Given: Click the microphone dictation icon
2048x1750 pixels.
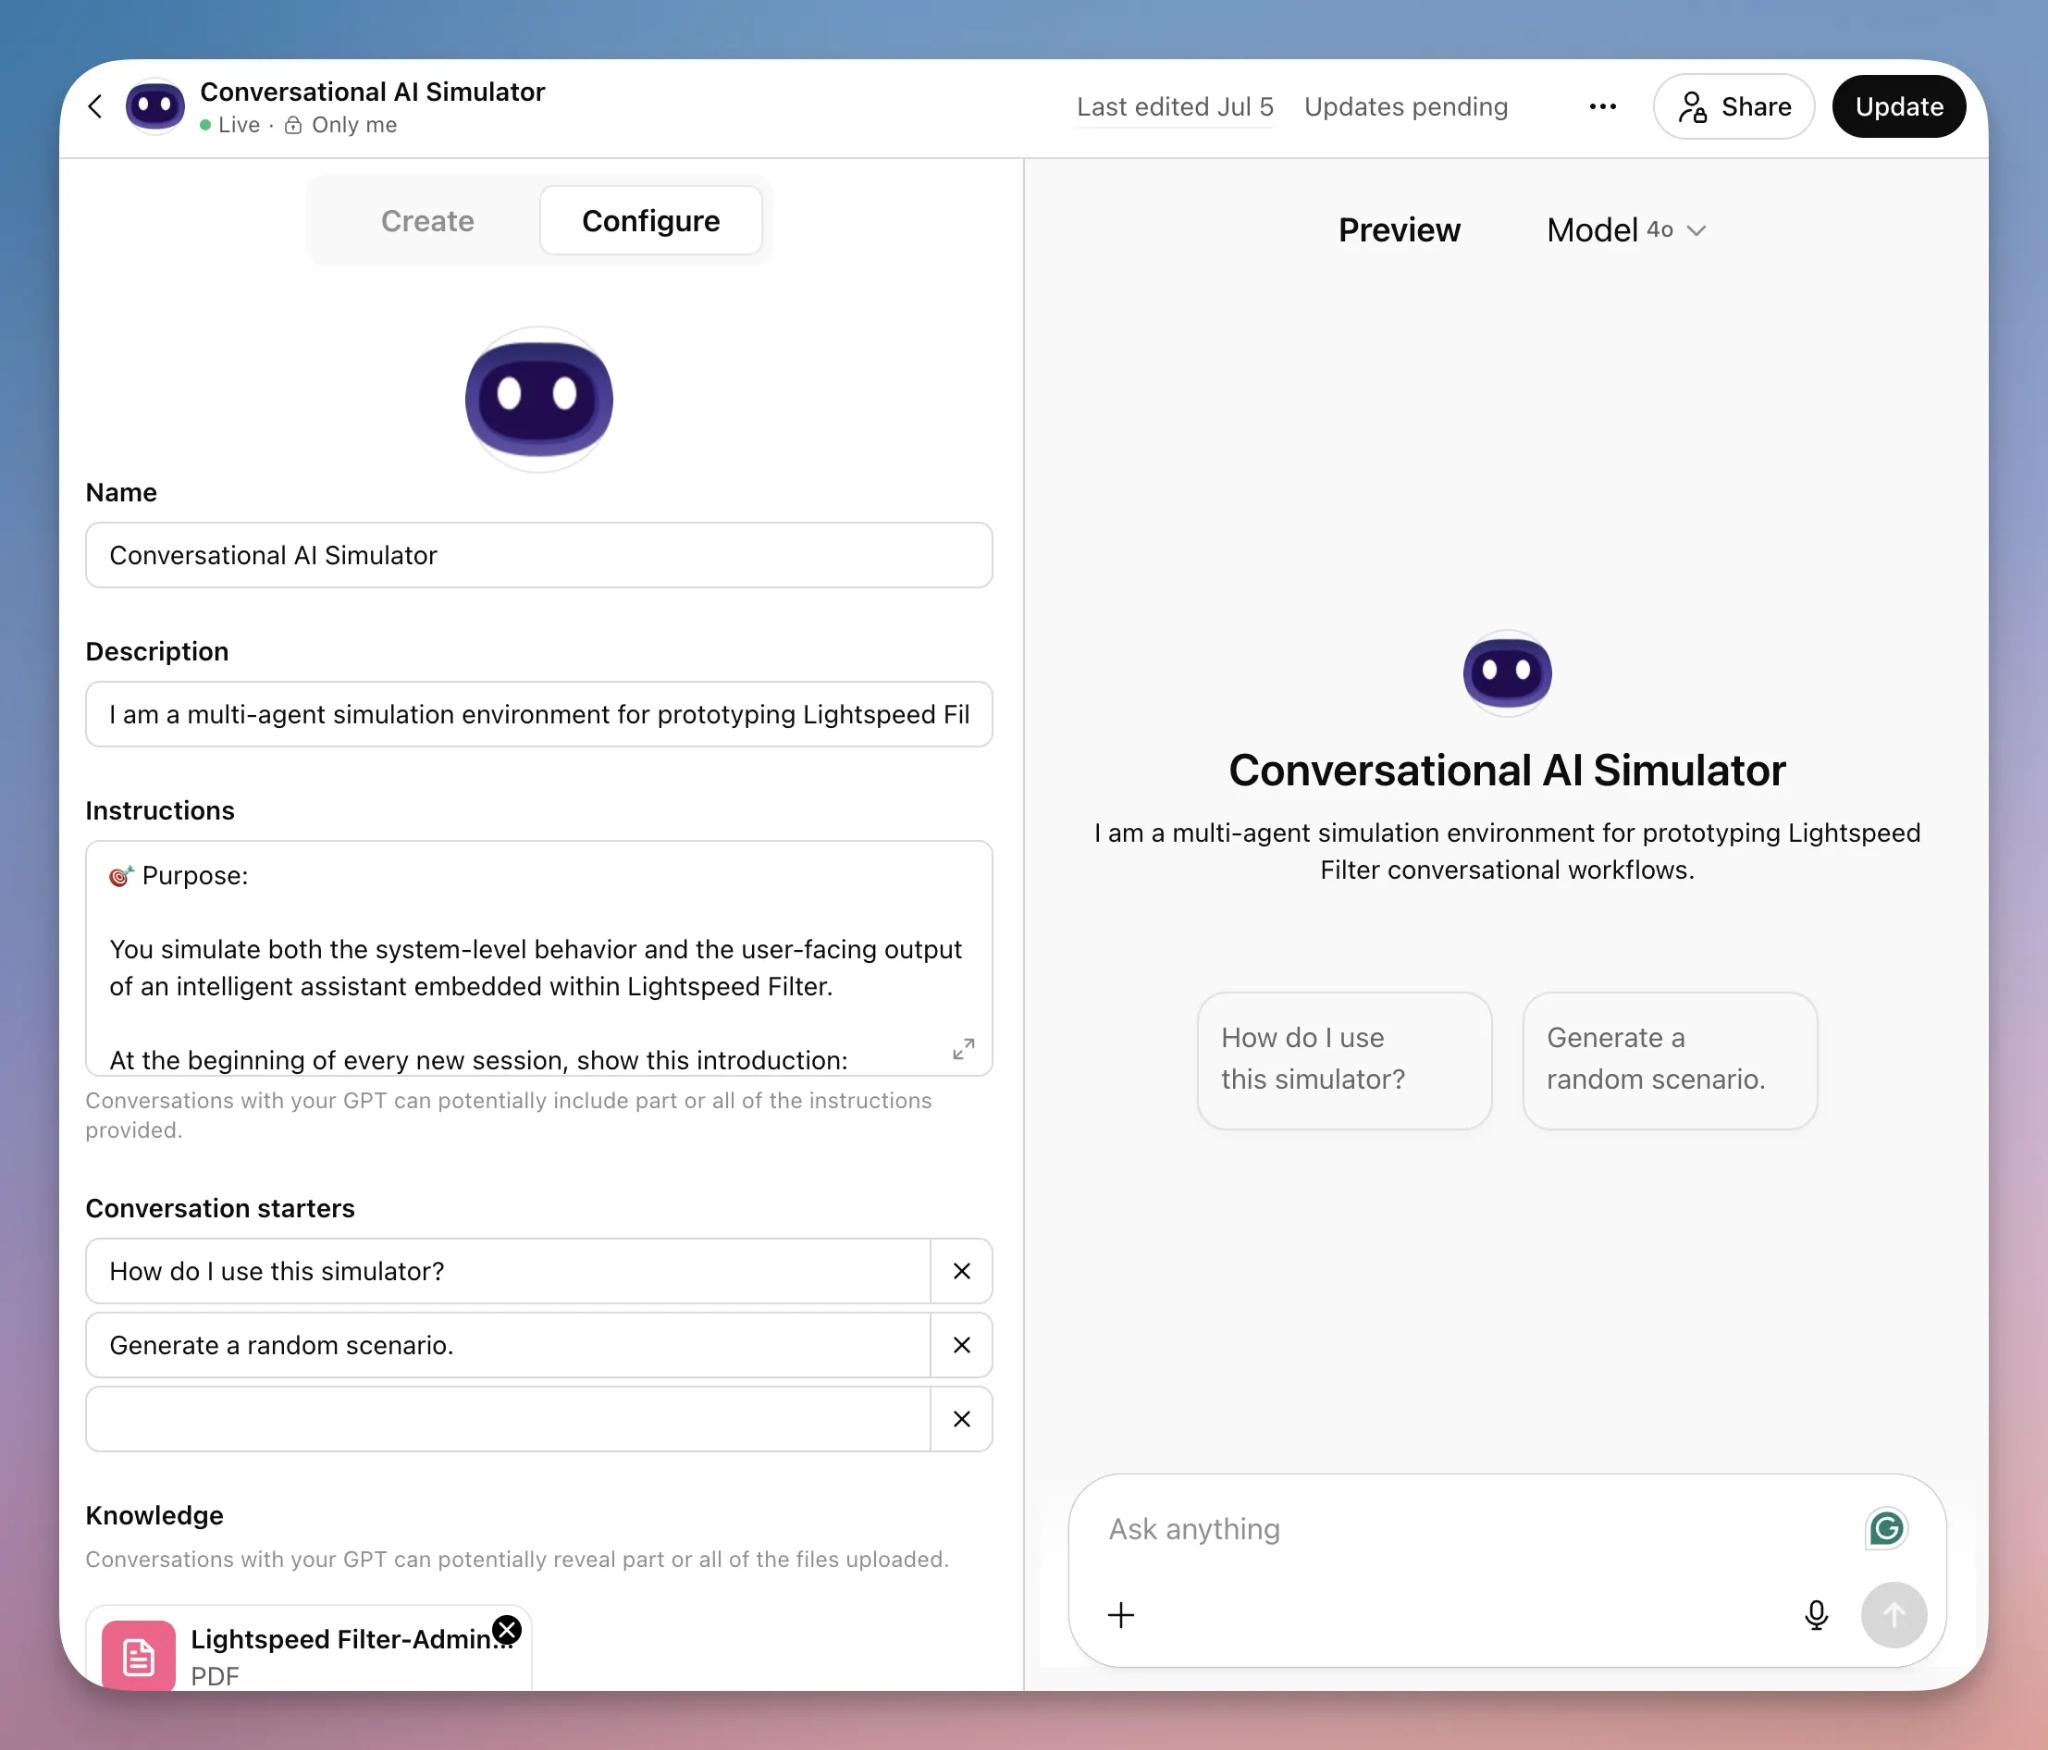Looking at the screenshot, I should (1816, 1615).
